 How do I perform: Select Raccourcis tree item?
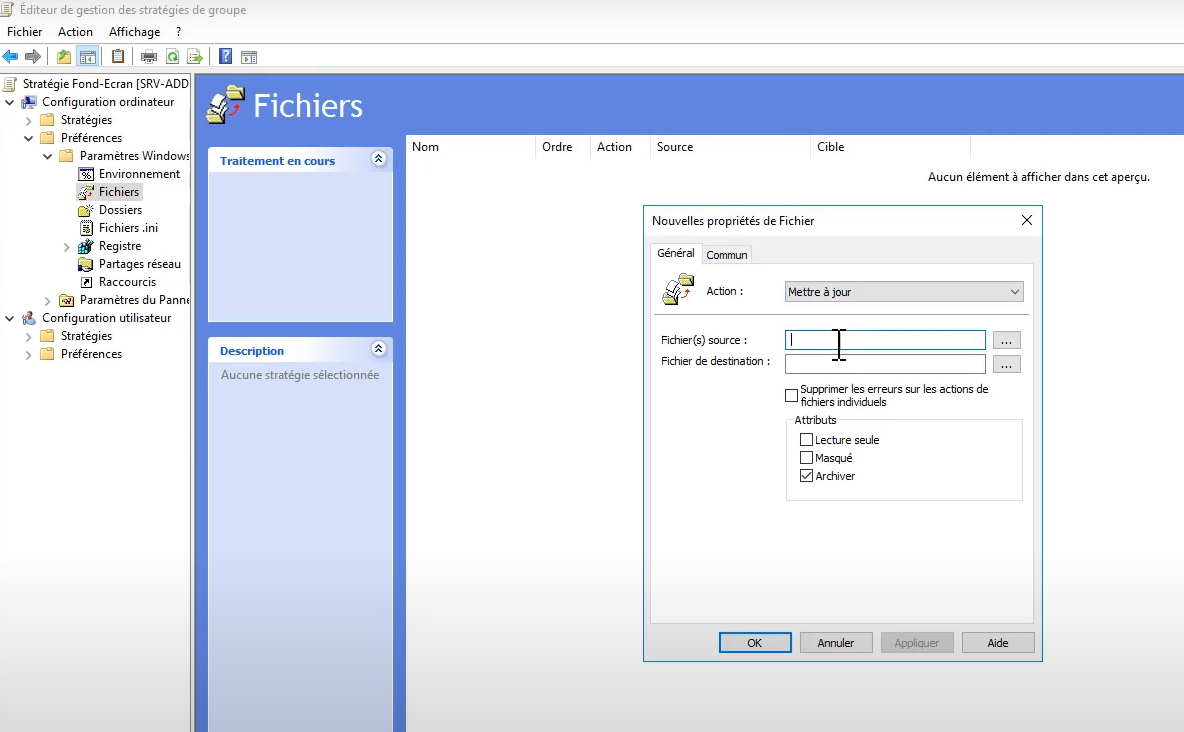[127, 282]
